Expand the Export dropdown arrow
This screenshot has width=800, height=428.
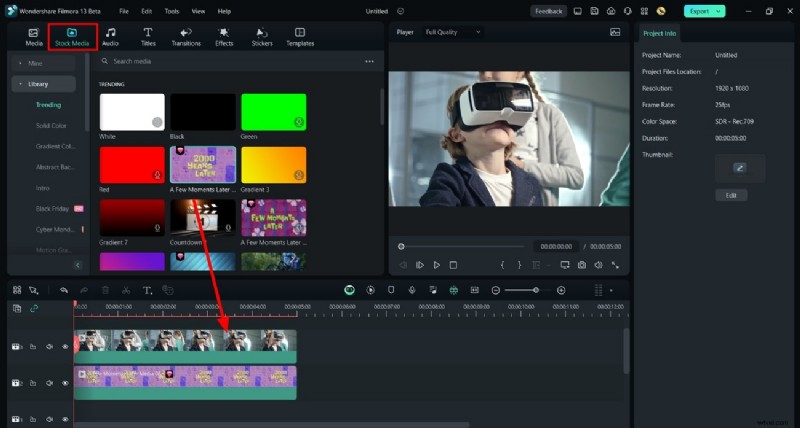718,11
